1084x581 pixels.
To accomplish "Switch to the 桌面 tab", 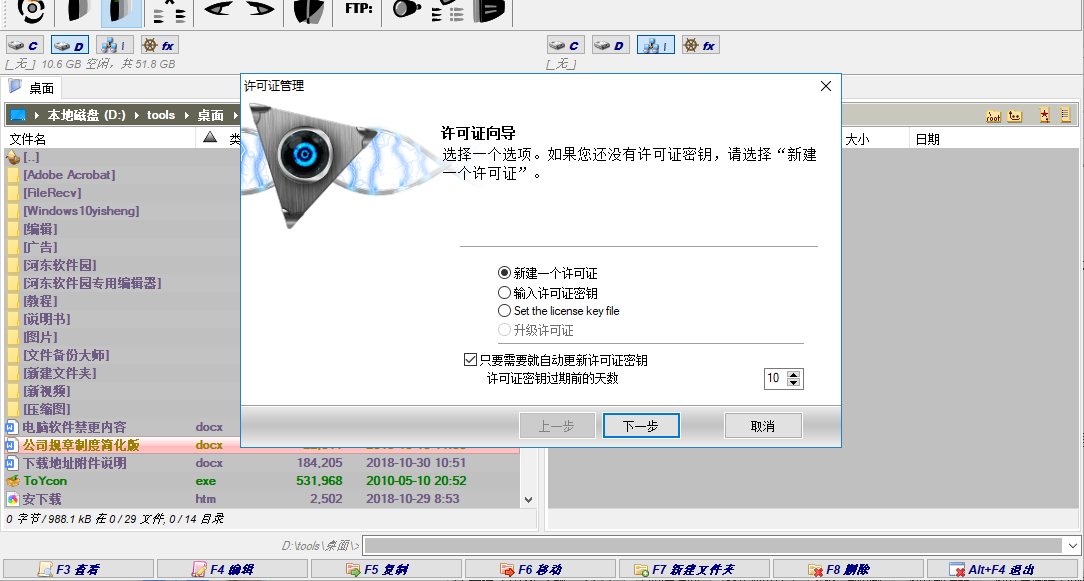I will (32, 88).
